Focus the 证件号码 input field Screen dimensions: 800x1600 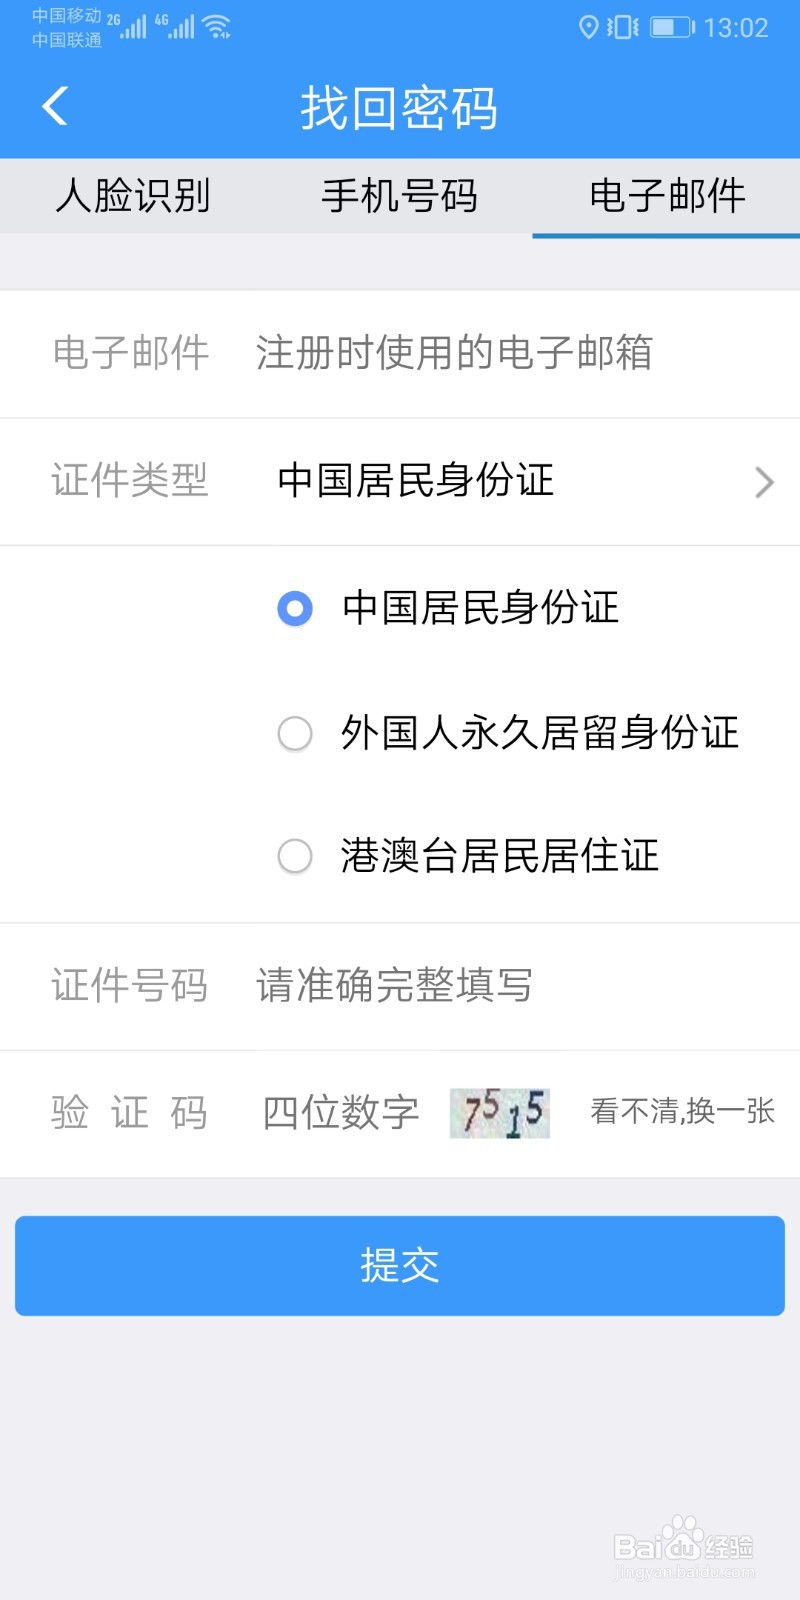pos(500,986)
